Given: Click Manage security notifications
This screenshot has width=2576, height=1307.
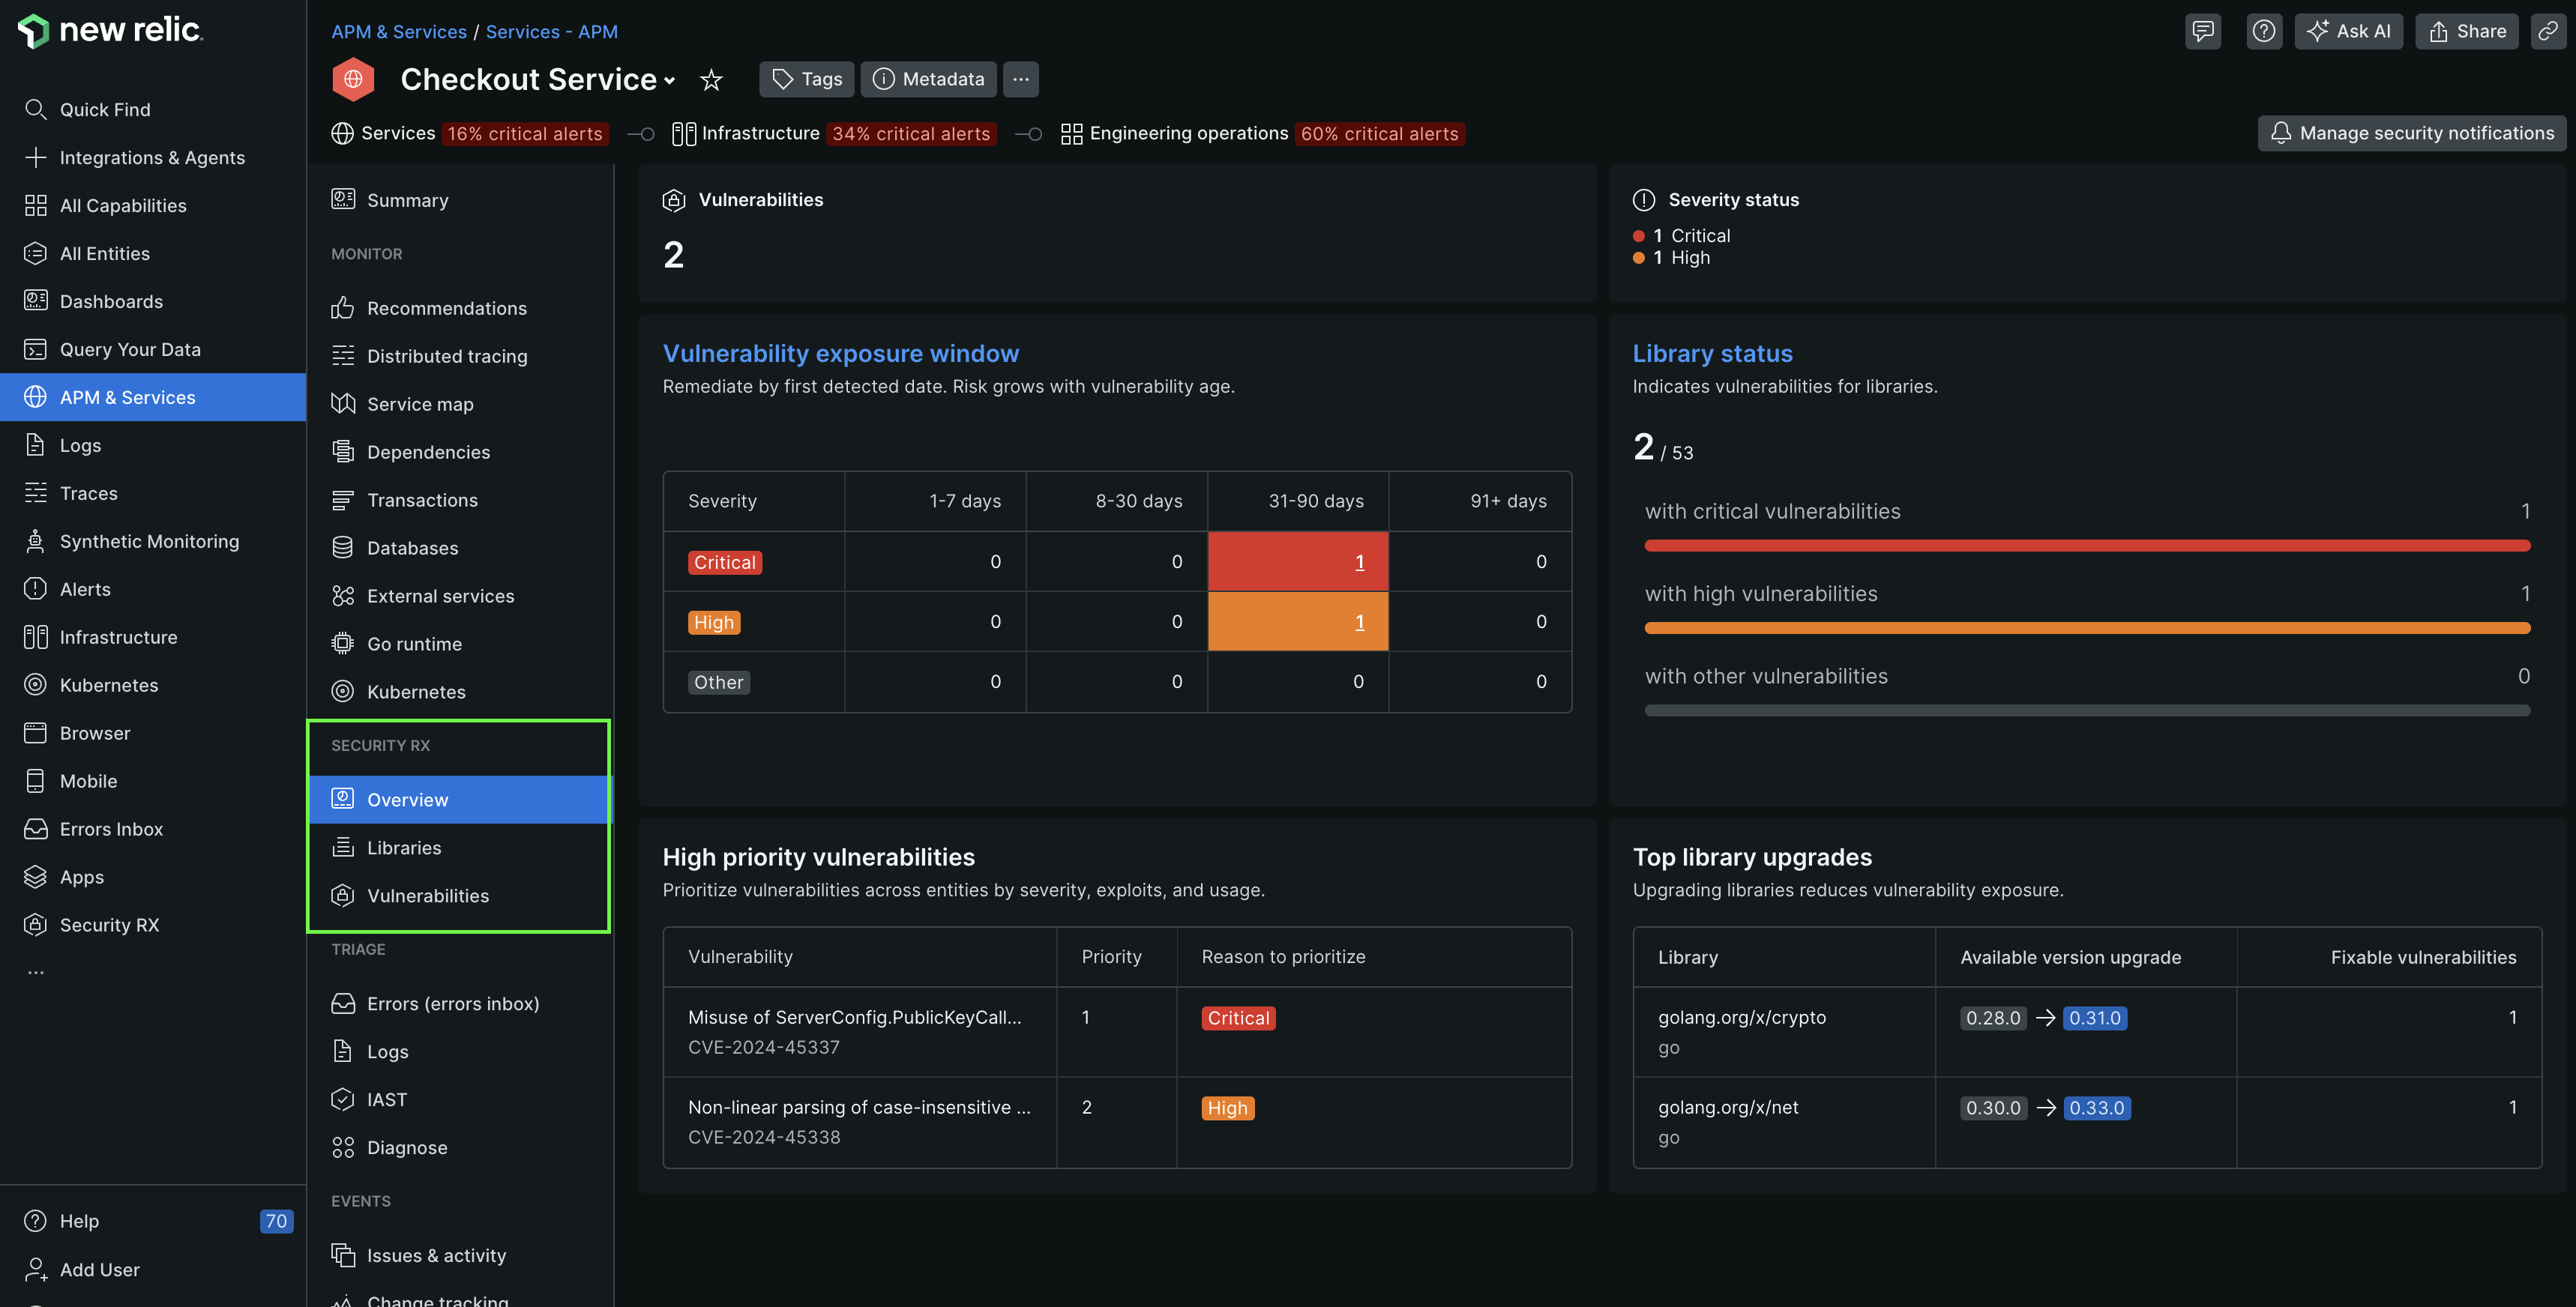Looking at the screenshot, I should click(x=2411, y=133).
